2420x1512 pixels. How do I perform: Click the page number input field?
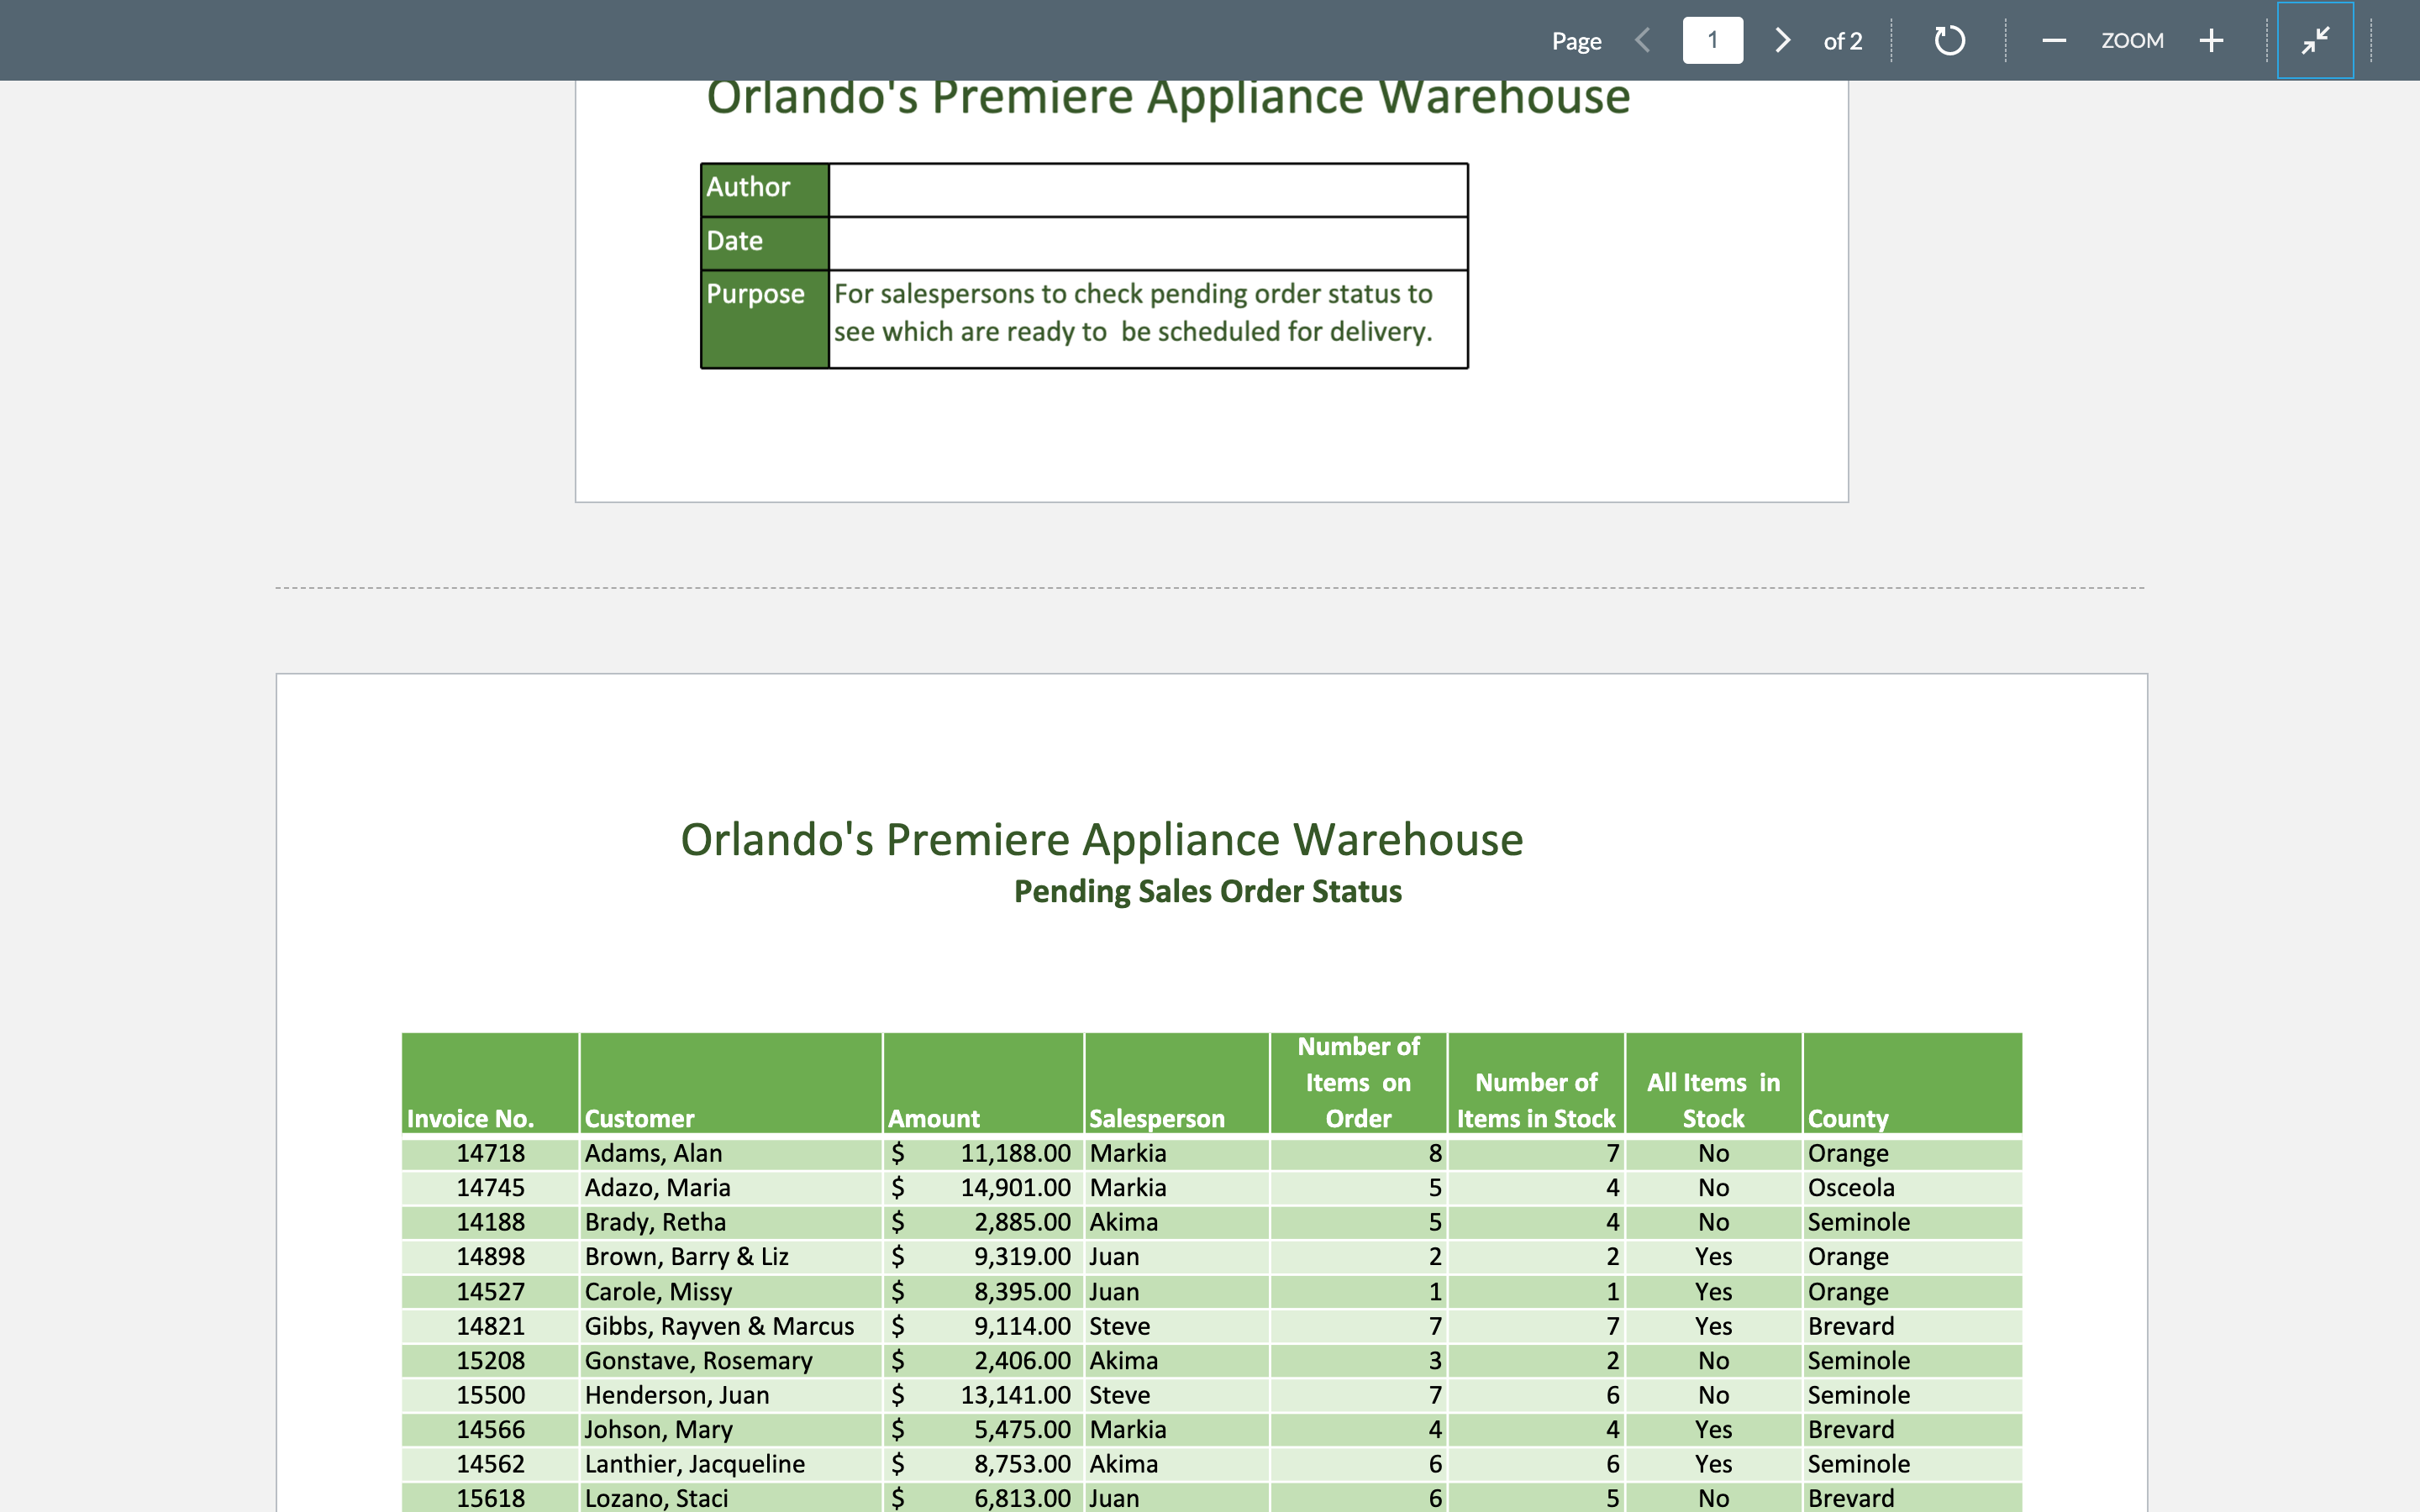pos(1712,40)
